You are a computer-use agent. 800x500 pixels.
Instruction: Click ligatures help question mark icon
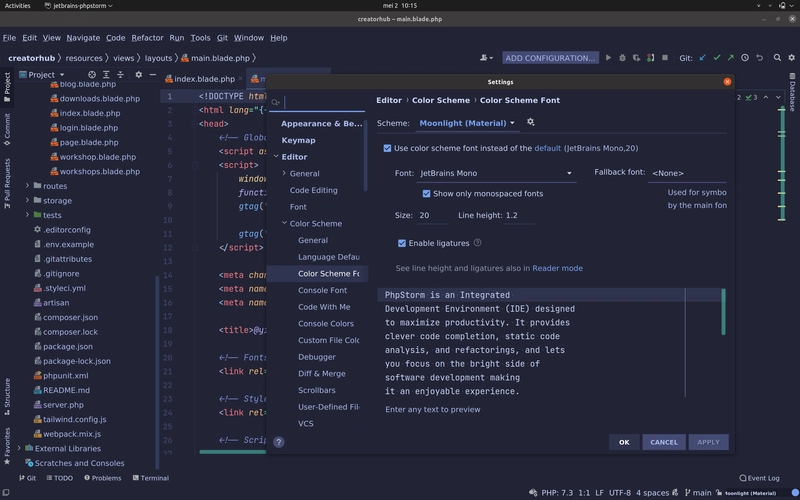pos(478,243)
